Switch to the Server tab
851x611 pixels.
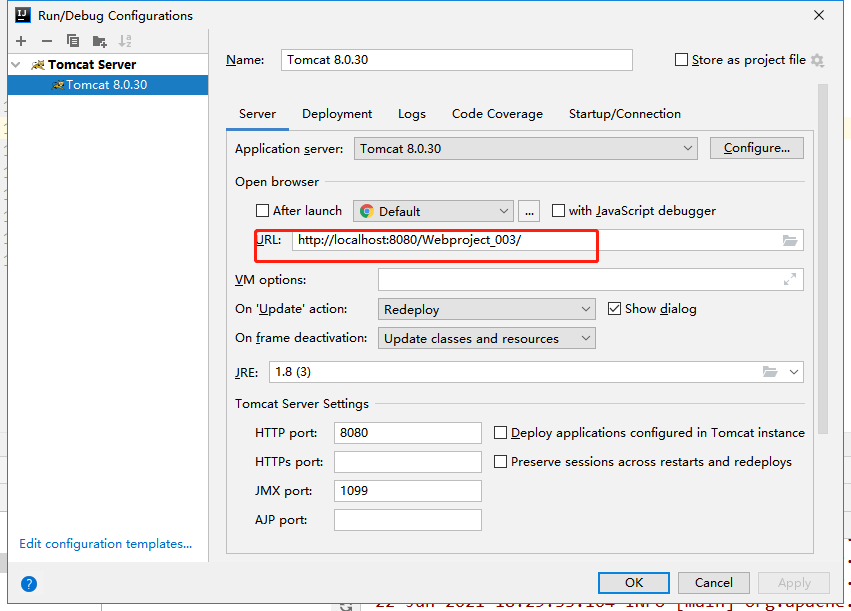coord(257,114)
